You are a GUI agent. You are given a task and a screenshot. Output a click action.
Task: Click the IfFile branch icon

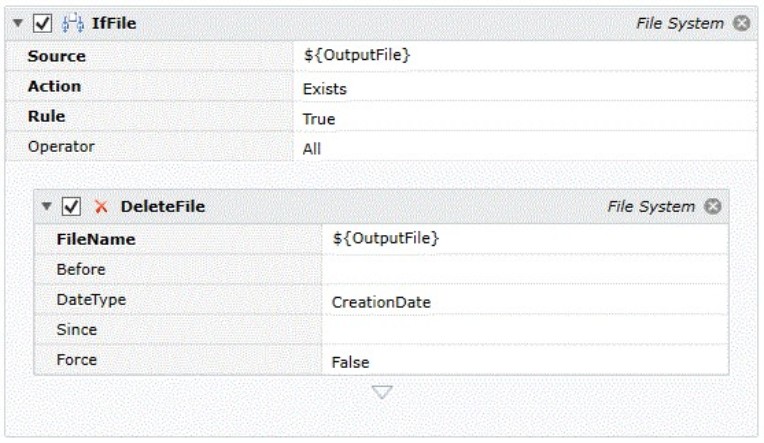(x=73, y=23)
